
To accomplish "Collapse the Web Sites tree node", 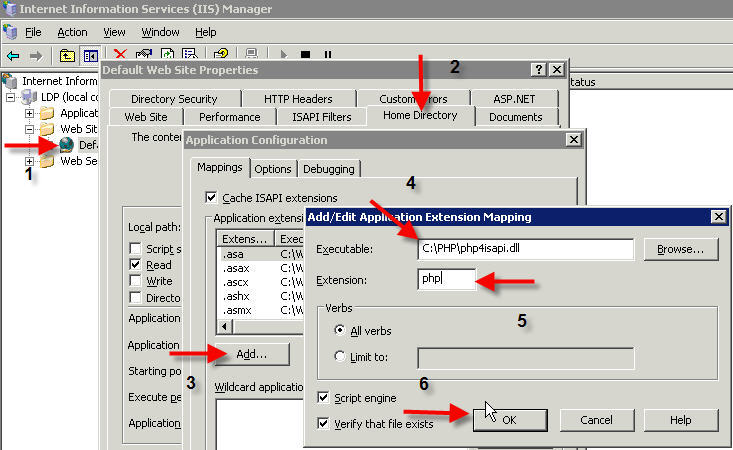I will (29, 129).
